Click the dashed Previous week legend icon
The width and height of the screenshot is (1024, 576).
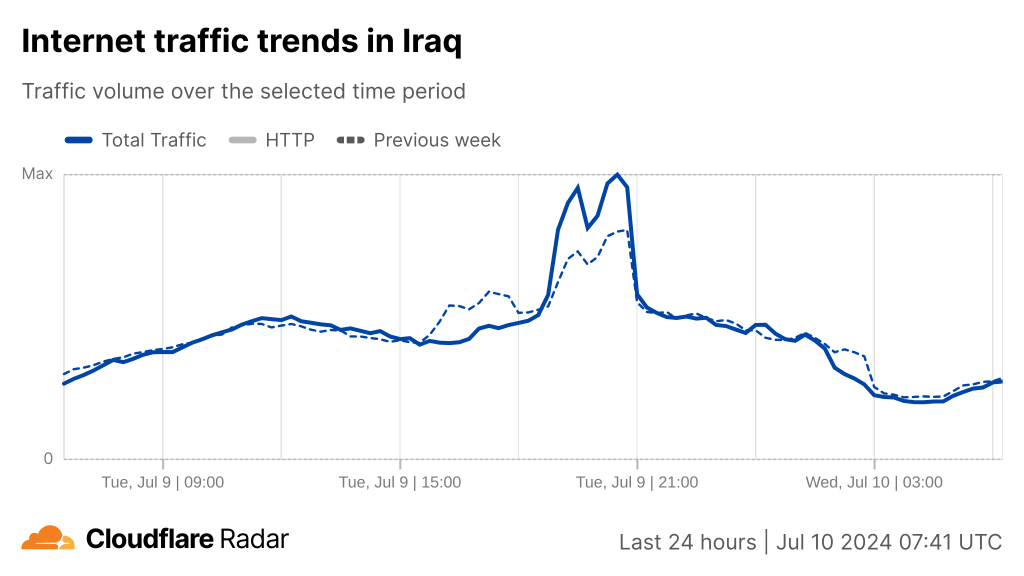click(x=351, y=140)
